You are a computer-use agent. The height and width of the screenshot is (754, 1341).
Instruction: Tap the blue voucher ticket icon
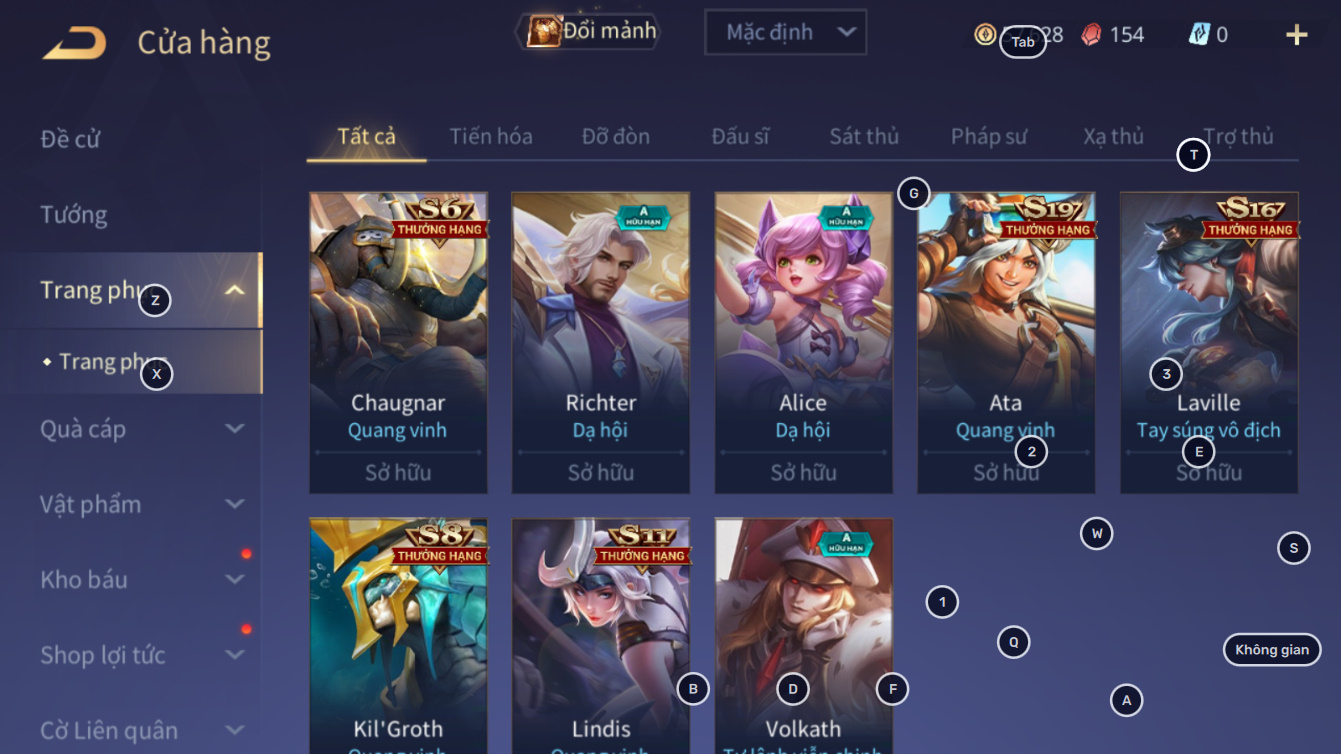(x=1199, y=35)
